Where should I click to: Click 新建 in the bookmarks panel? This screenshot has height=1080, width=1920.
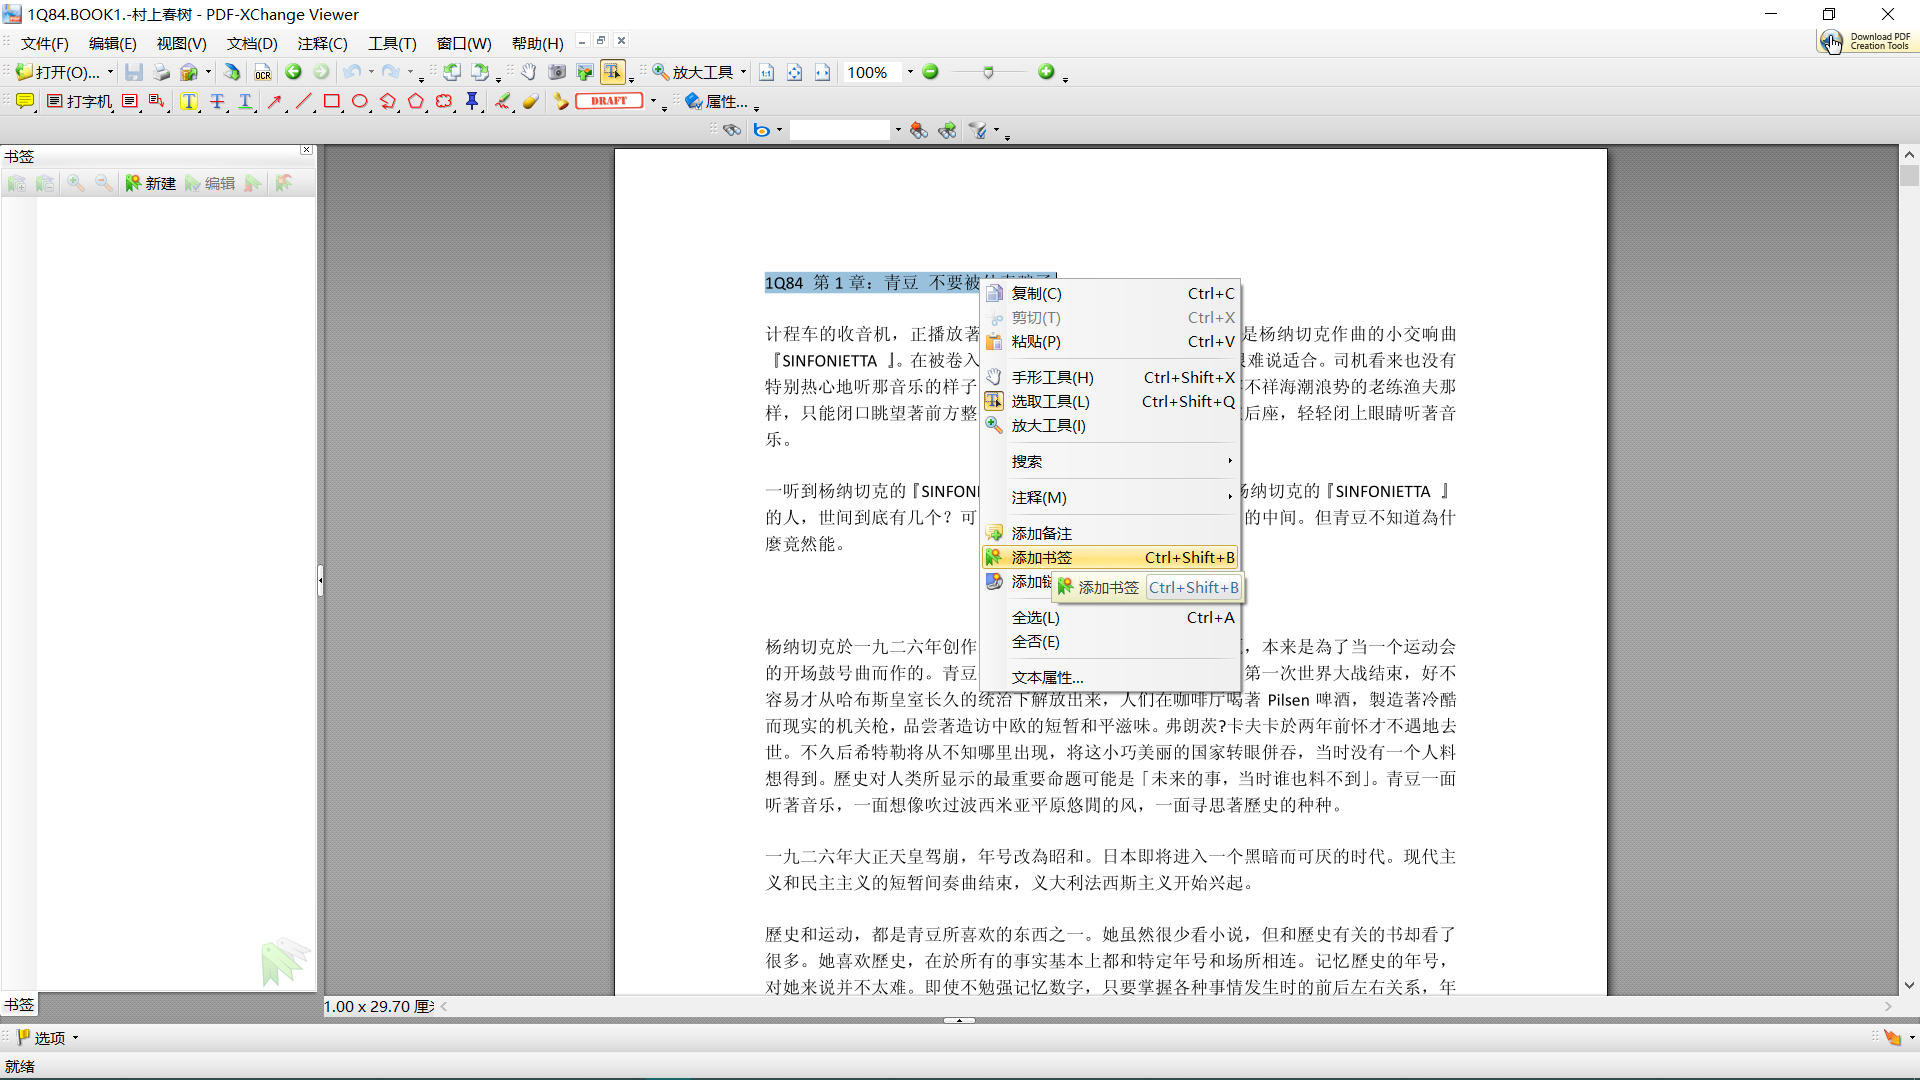click(x=150, y=183)
